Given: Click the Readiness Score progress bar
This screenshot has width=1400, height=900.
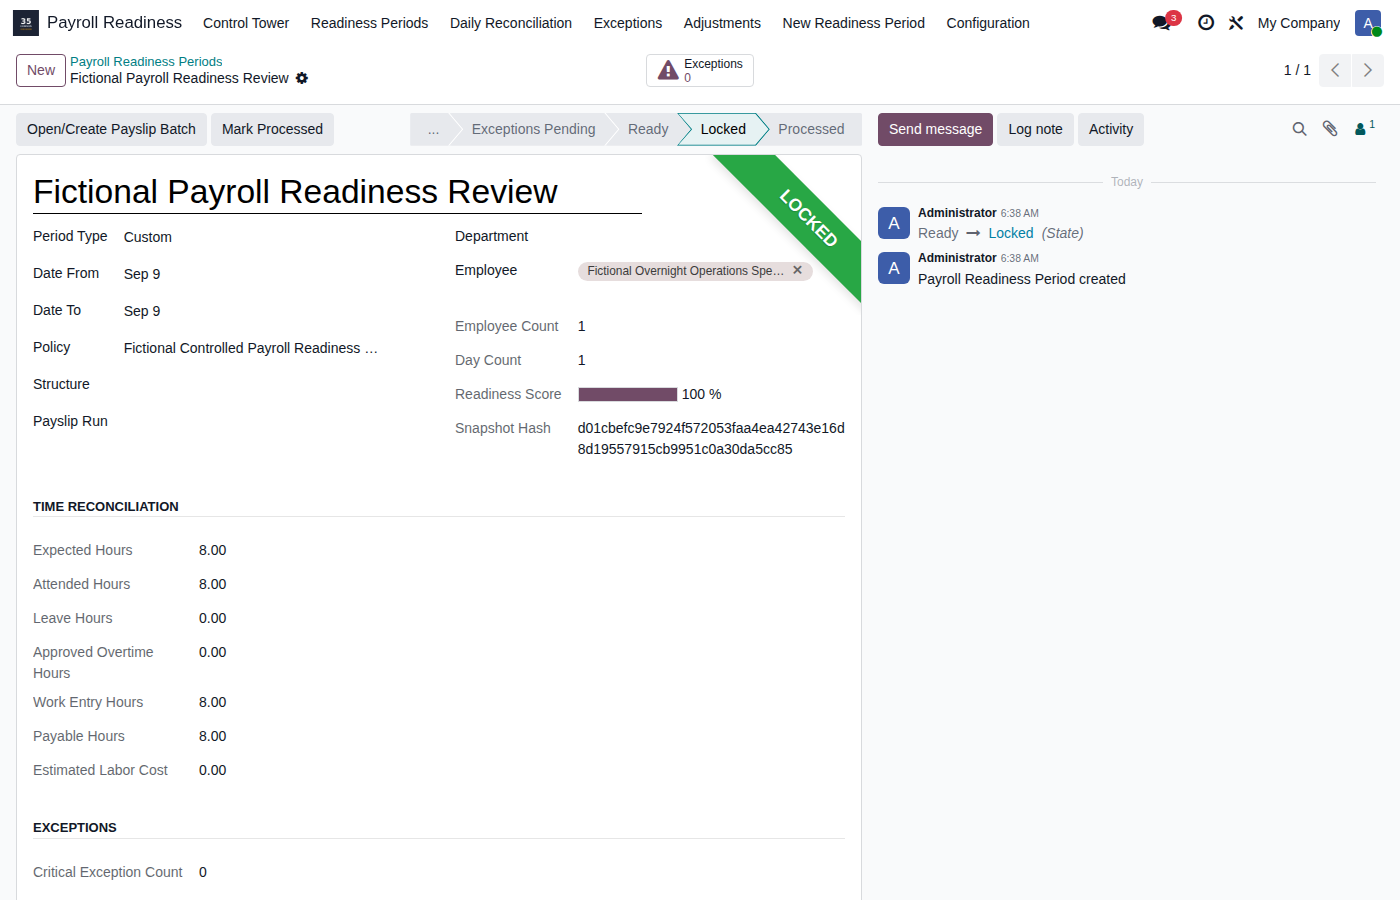Looking at the screenshot, I should (x=628, y=394).
